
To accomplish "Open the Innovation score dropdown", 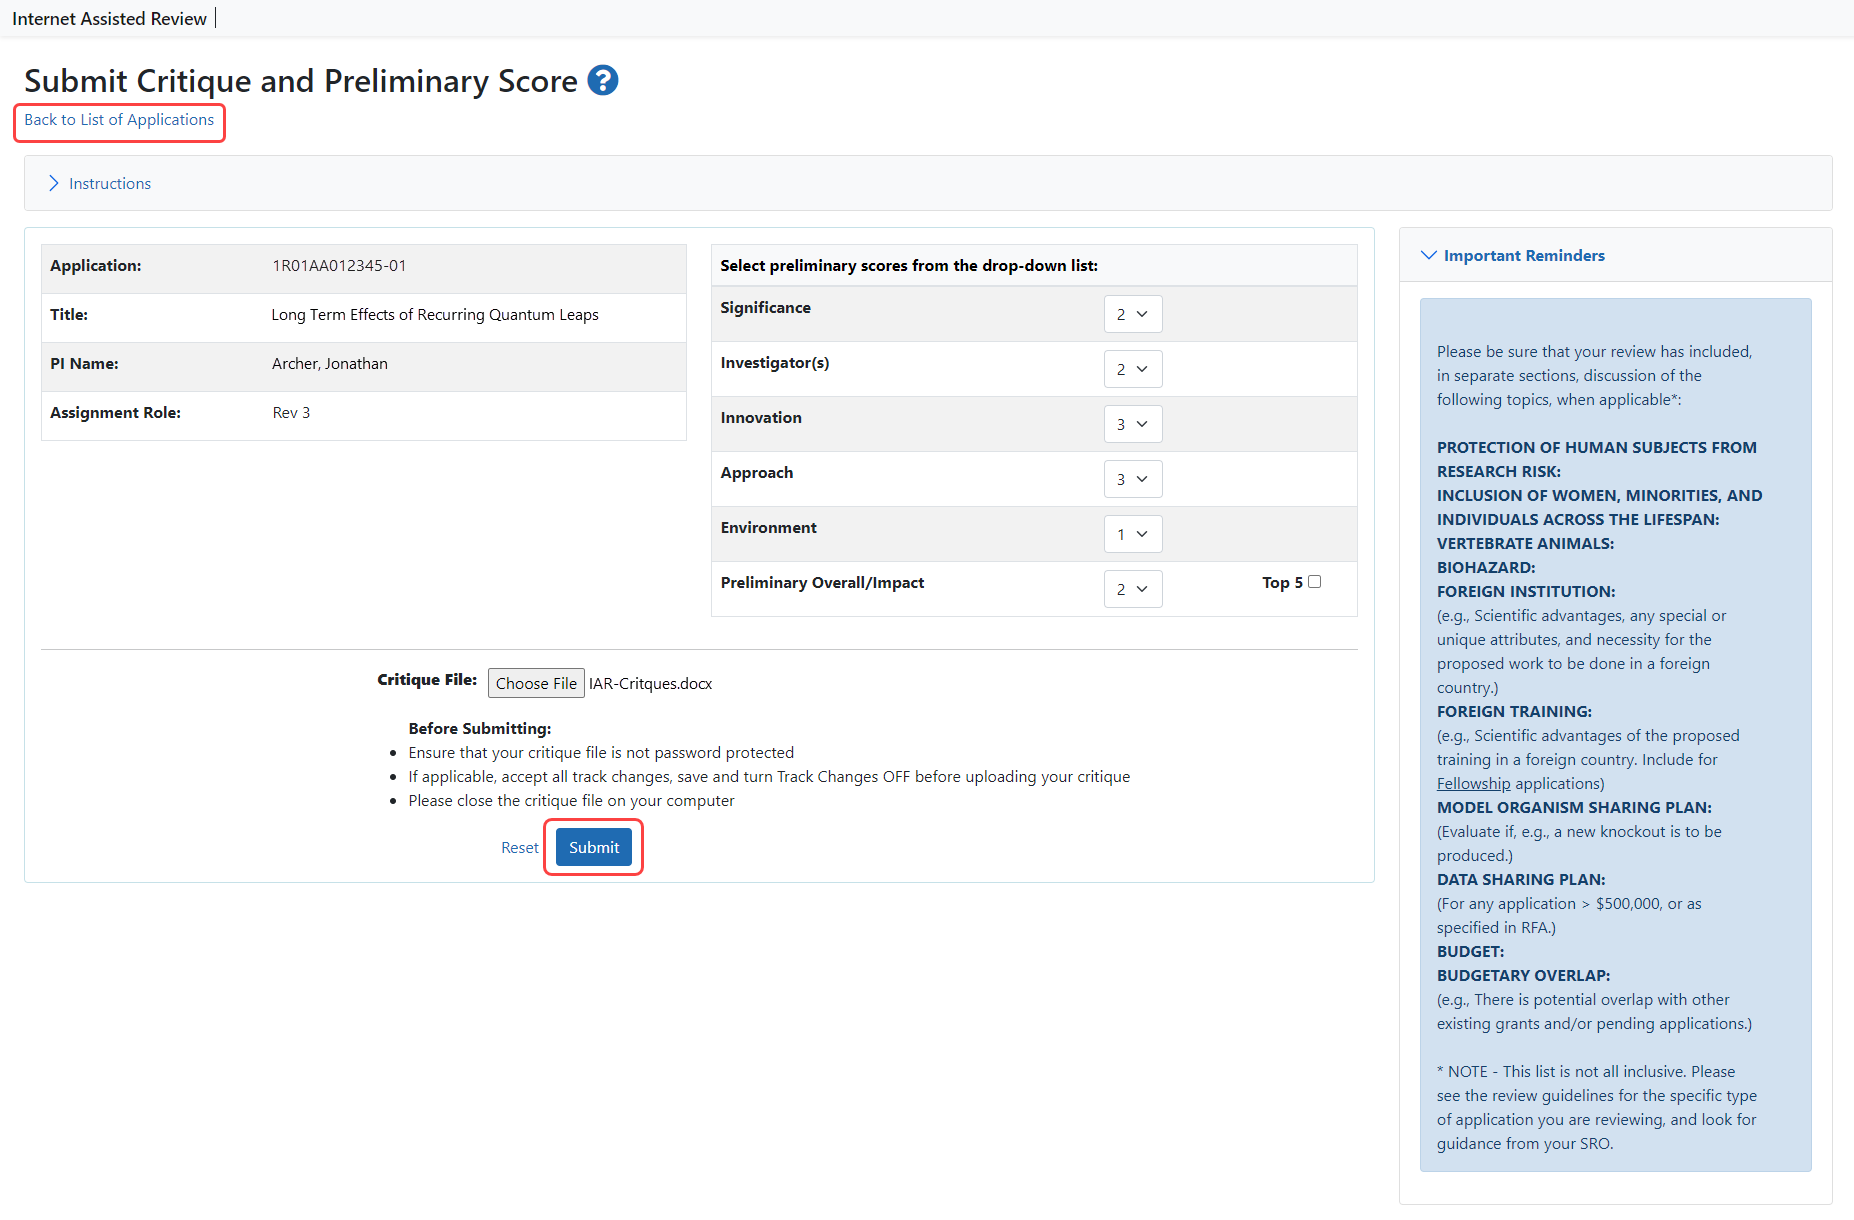I will coord(1133,424).
